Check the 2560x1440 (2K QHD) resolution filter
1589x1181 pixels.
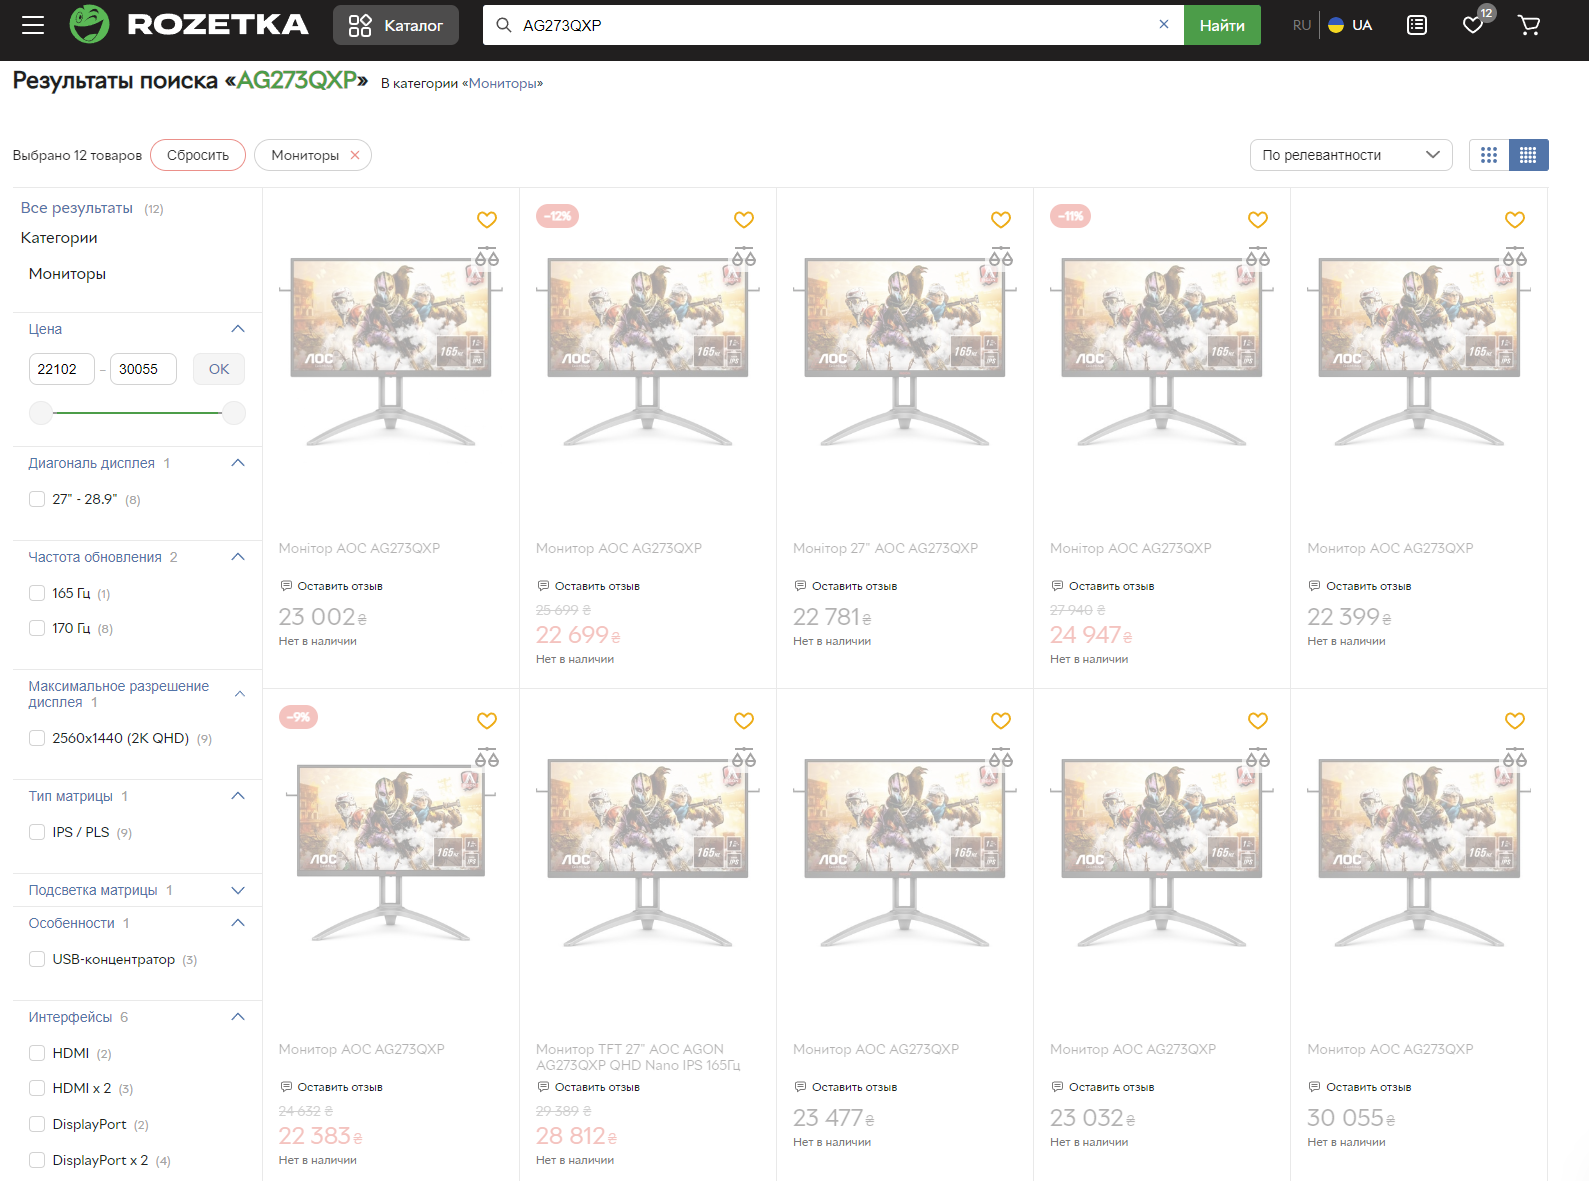pos(37,738)
